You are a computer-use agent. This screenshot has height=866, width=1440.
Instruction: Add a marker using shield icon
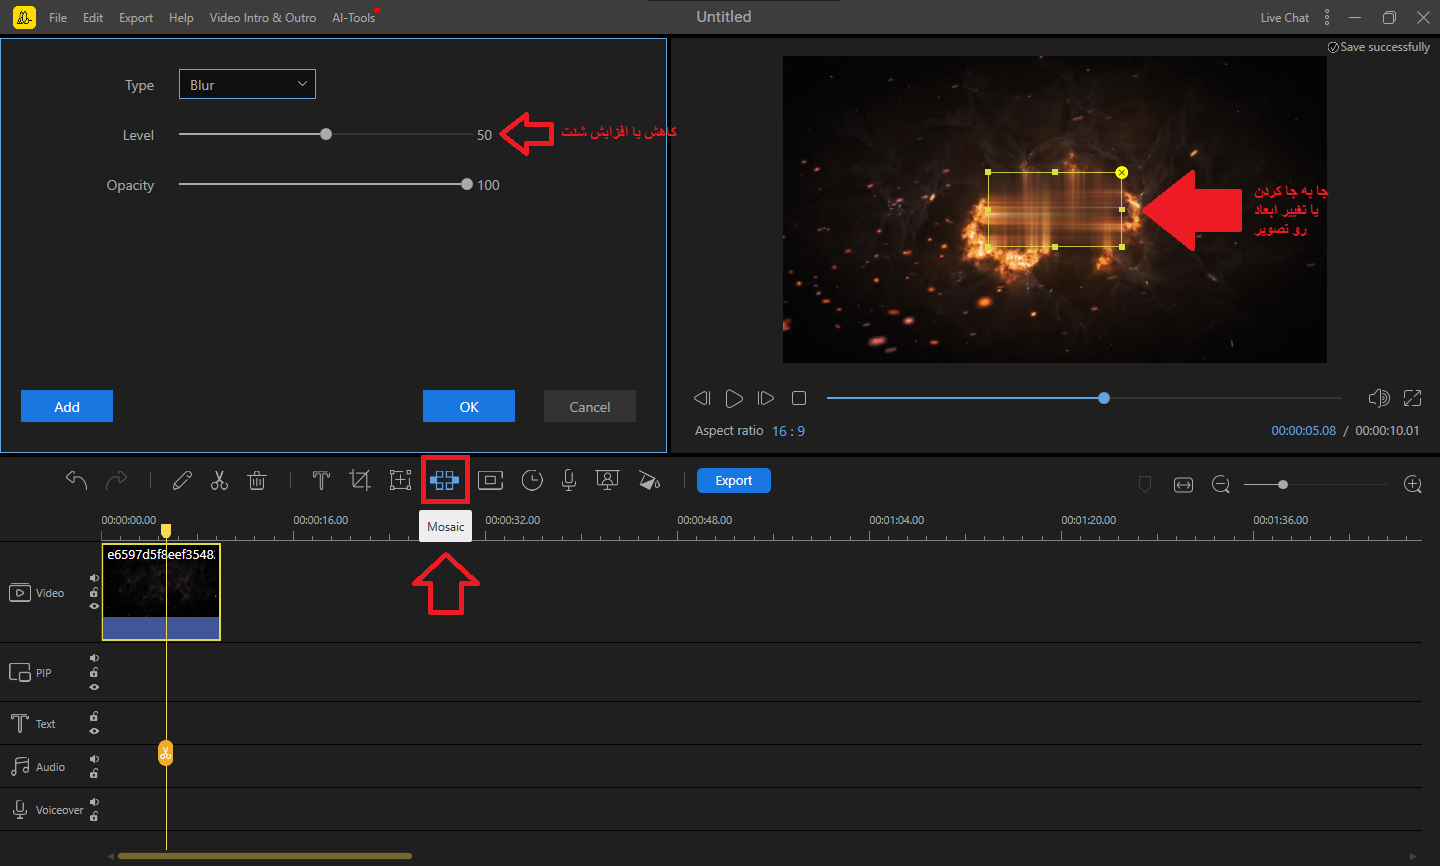[1145, 484]
